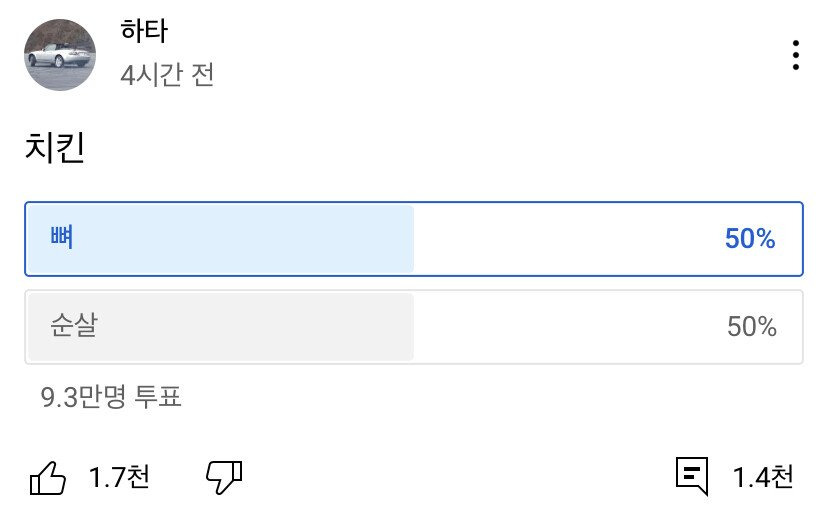
Task: Tap the thumbs-up like icon
Action: [48, 478]
